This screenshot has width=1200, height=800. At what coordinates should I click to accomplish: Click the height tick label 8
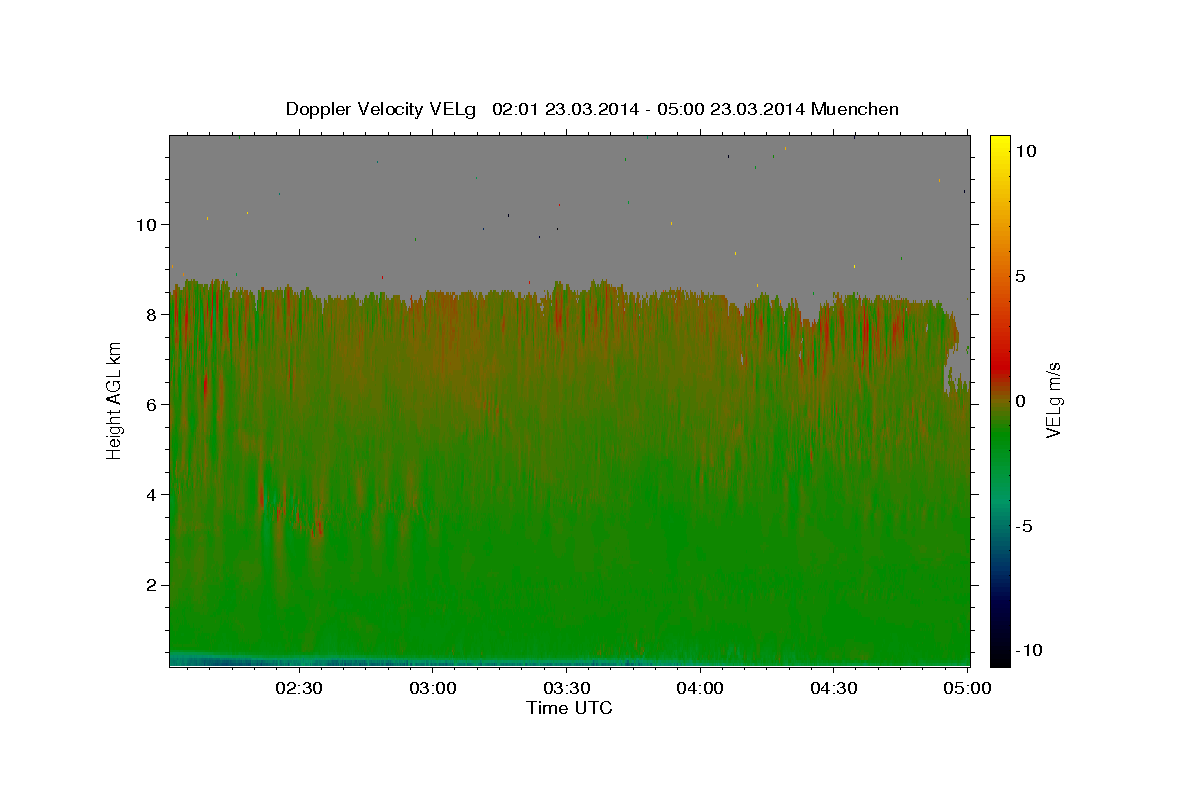152,314
